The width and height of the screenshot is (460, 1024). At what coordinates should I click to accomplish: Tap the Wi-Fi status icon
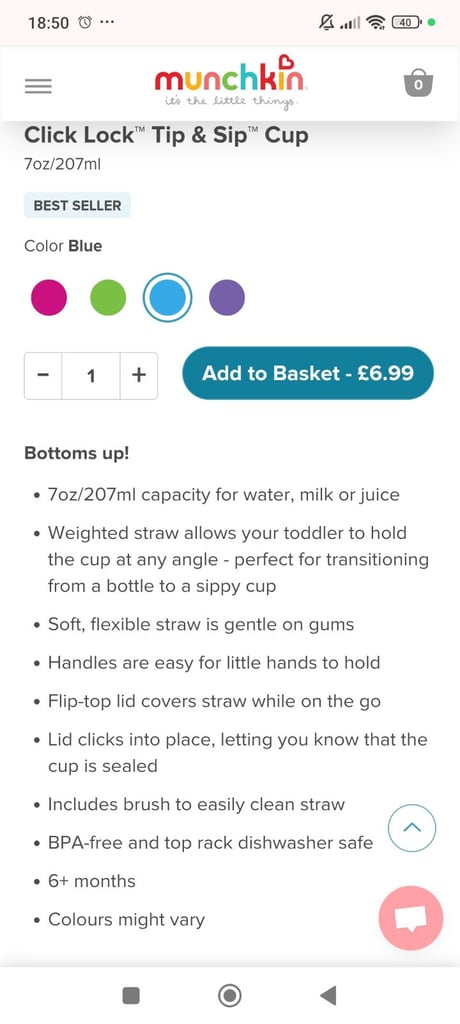click(x=375, y=23)
